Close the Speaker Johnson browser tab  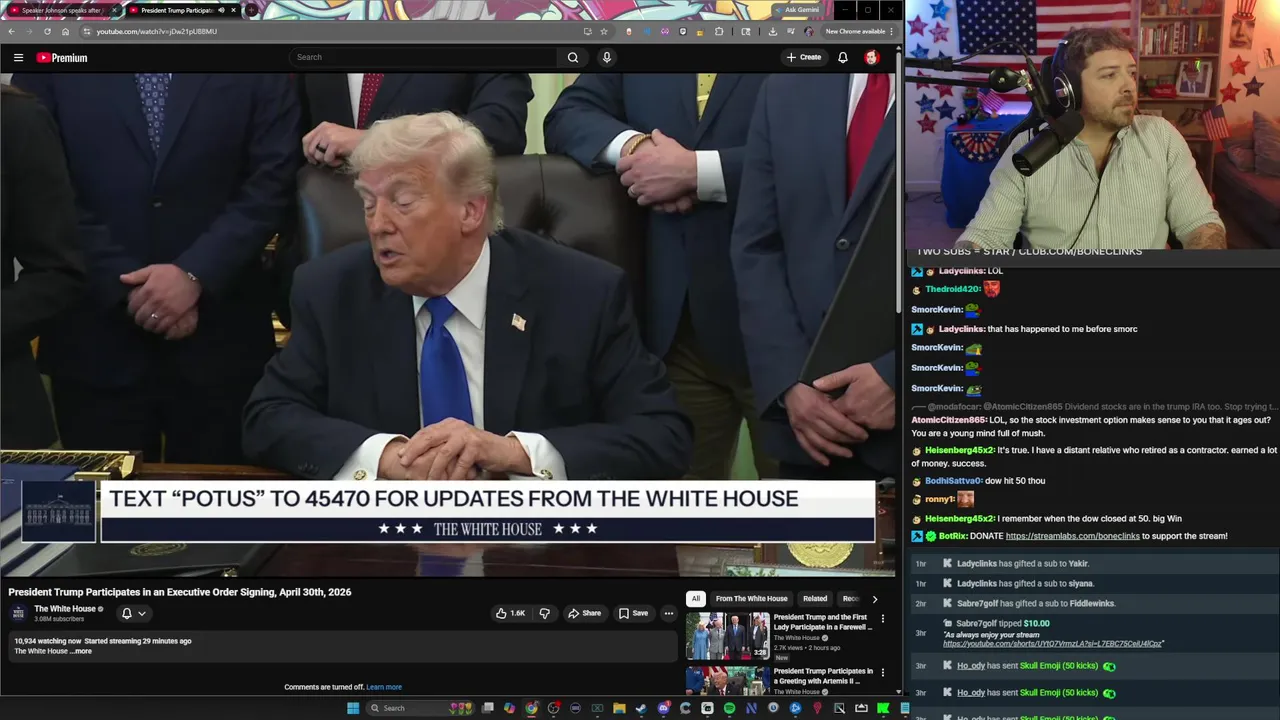coord(113,10)
